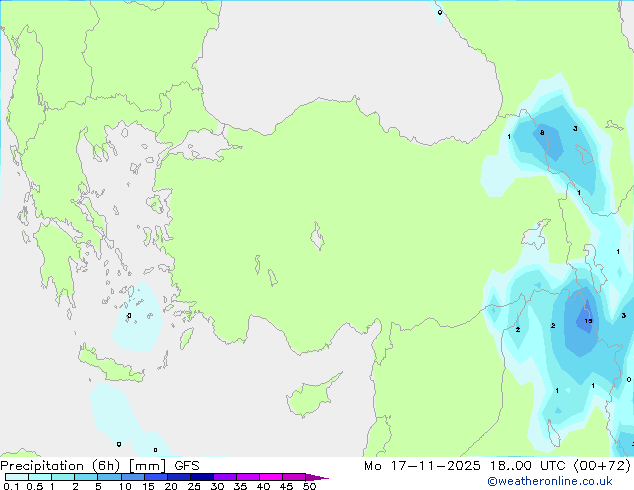Screen dimensions: 634x490
Task: Select the 5–10 mm legend color swatch
Action: pos(109,477)
